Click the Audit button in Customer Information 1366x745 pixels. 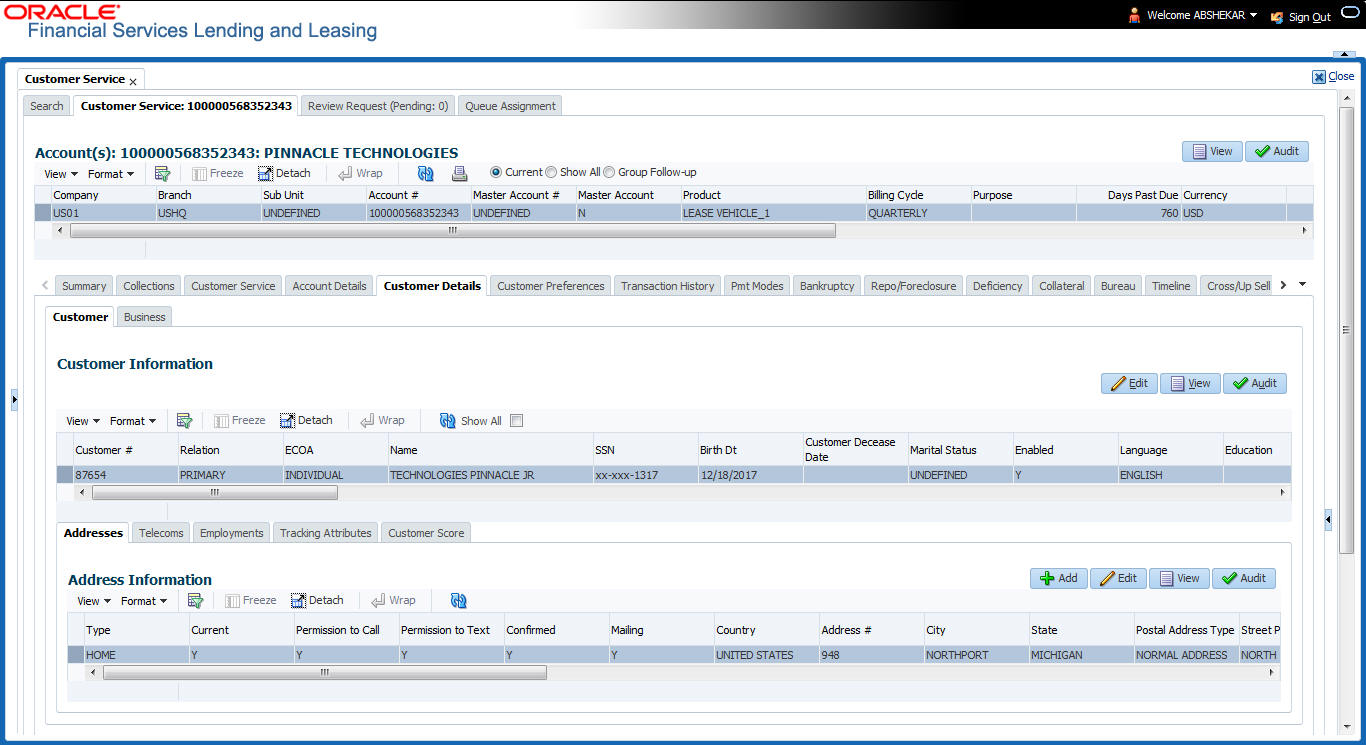1255,383
